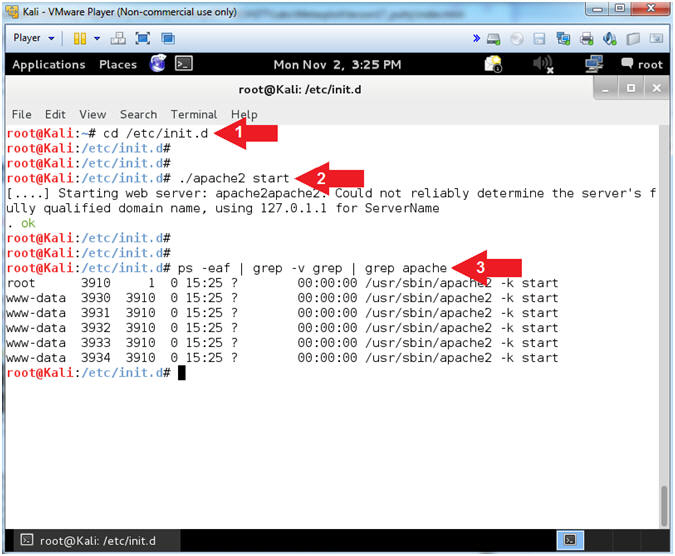Launch a new terminal from the panel icon

tap(184, 64)
